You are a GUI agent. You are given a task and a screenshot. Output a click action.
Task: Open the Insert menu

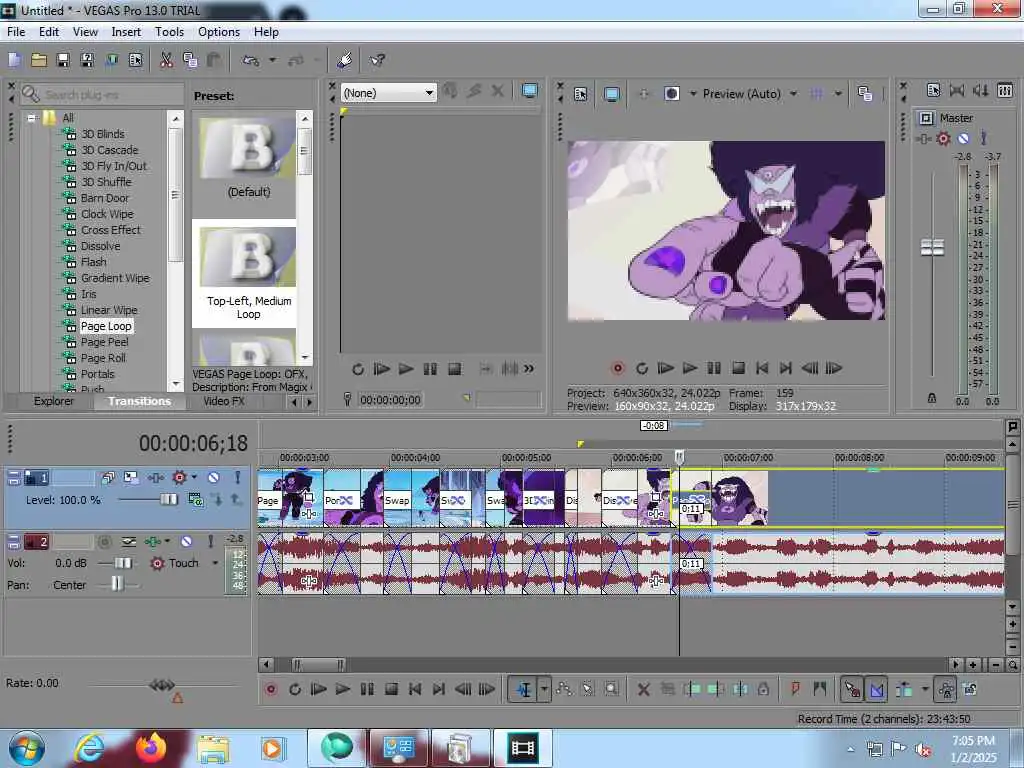click(x=126, y=32)
